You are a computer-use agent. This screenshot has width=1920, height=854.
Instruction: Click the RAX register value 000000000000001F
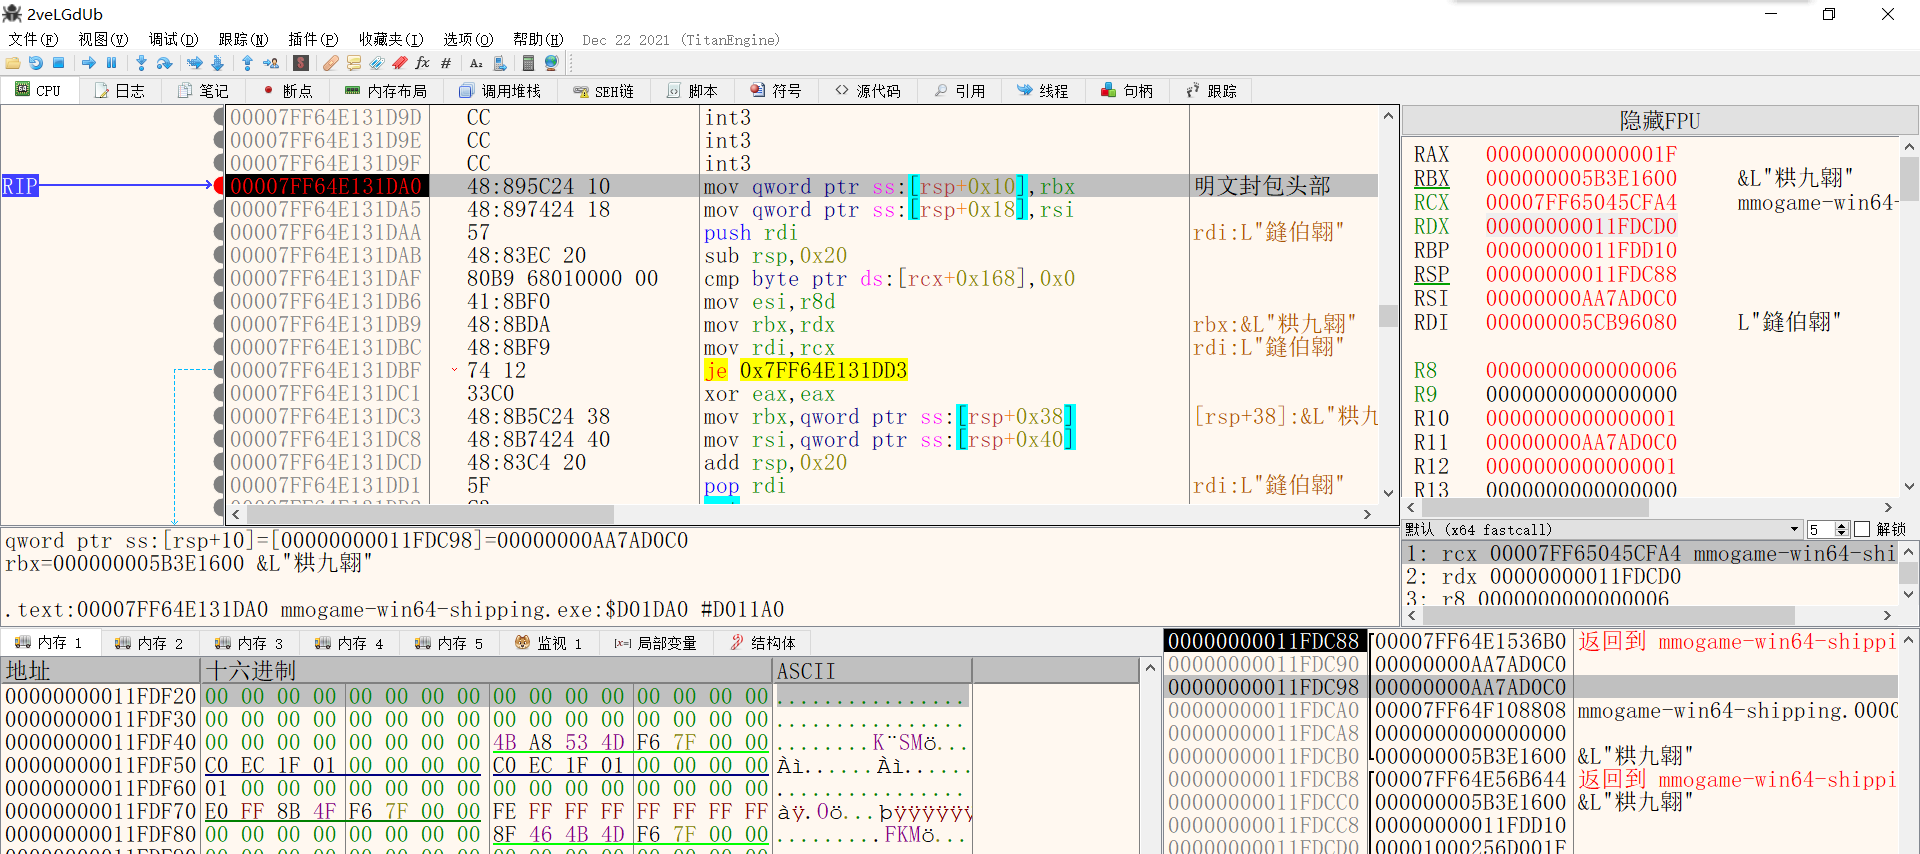click(x=1581, y=154)
